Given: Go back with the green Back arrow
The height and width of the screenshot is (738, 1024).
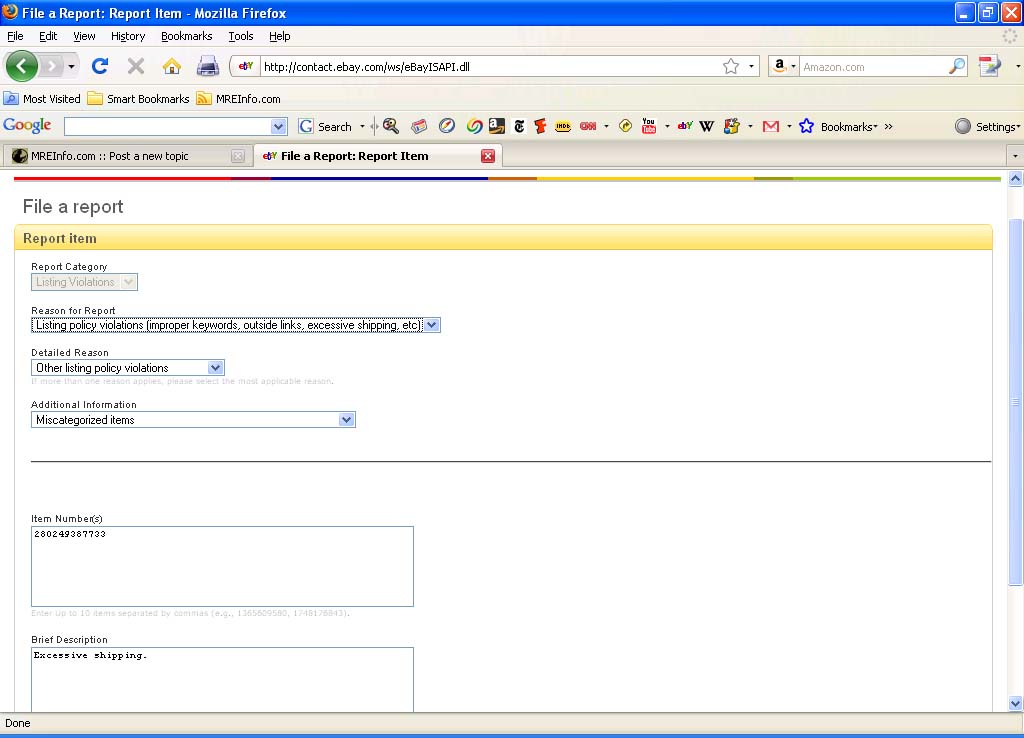Looking at the screenshot, I should click(x=22, y=66).
